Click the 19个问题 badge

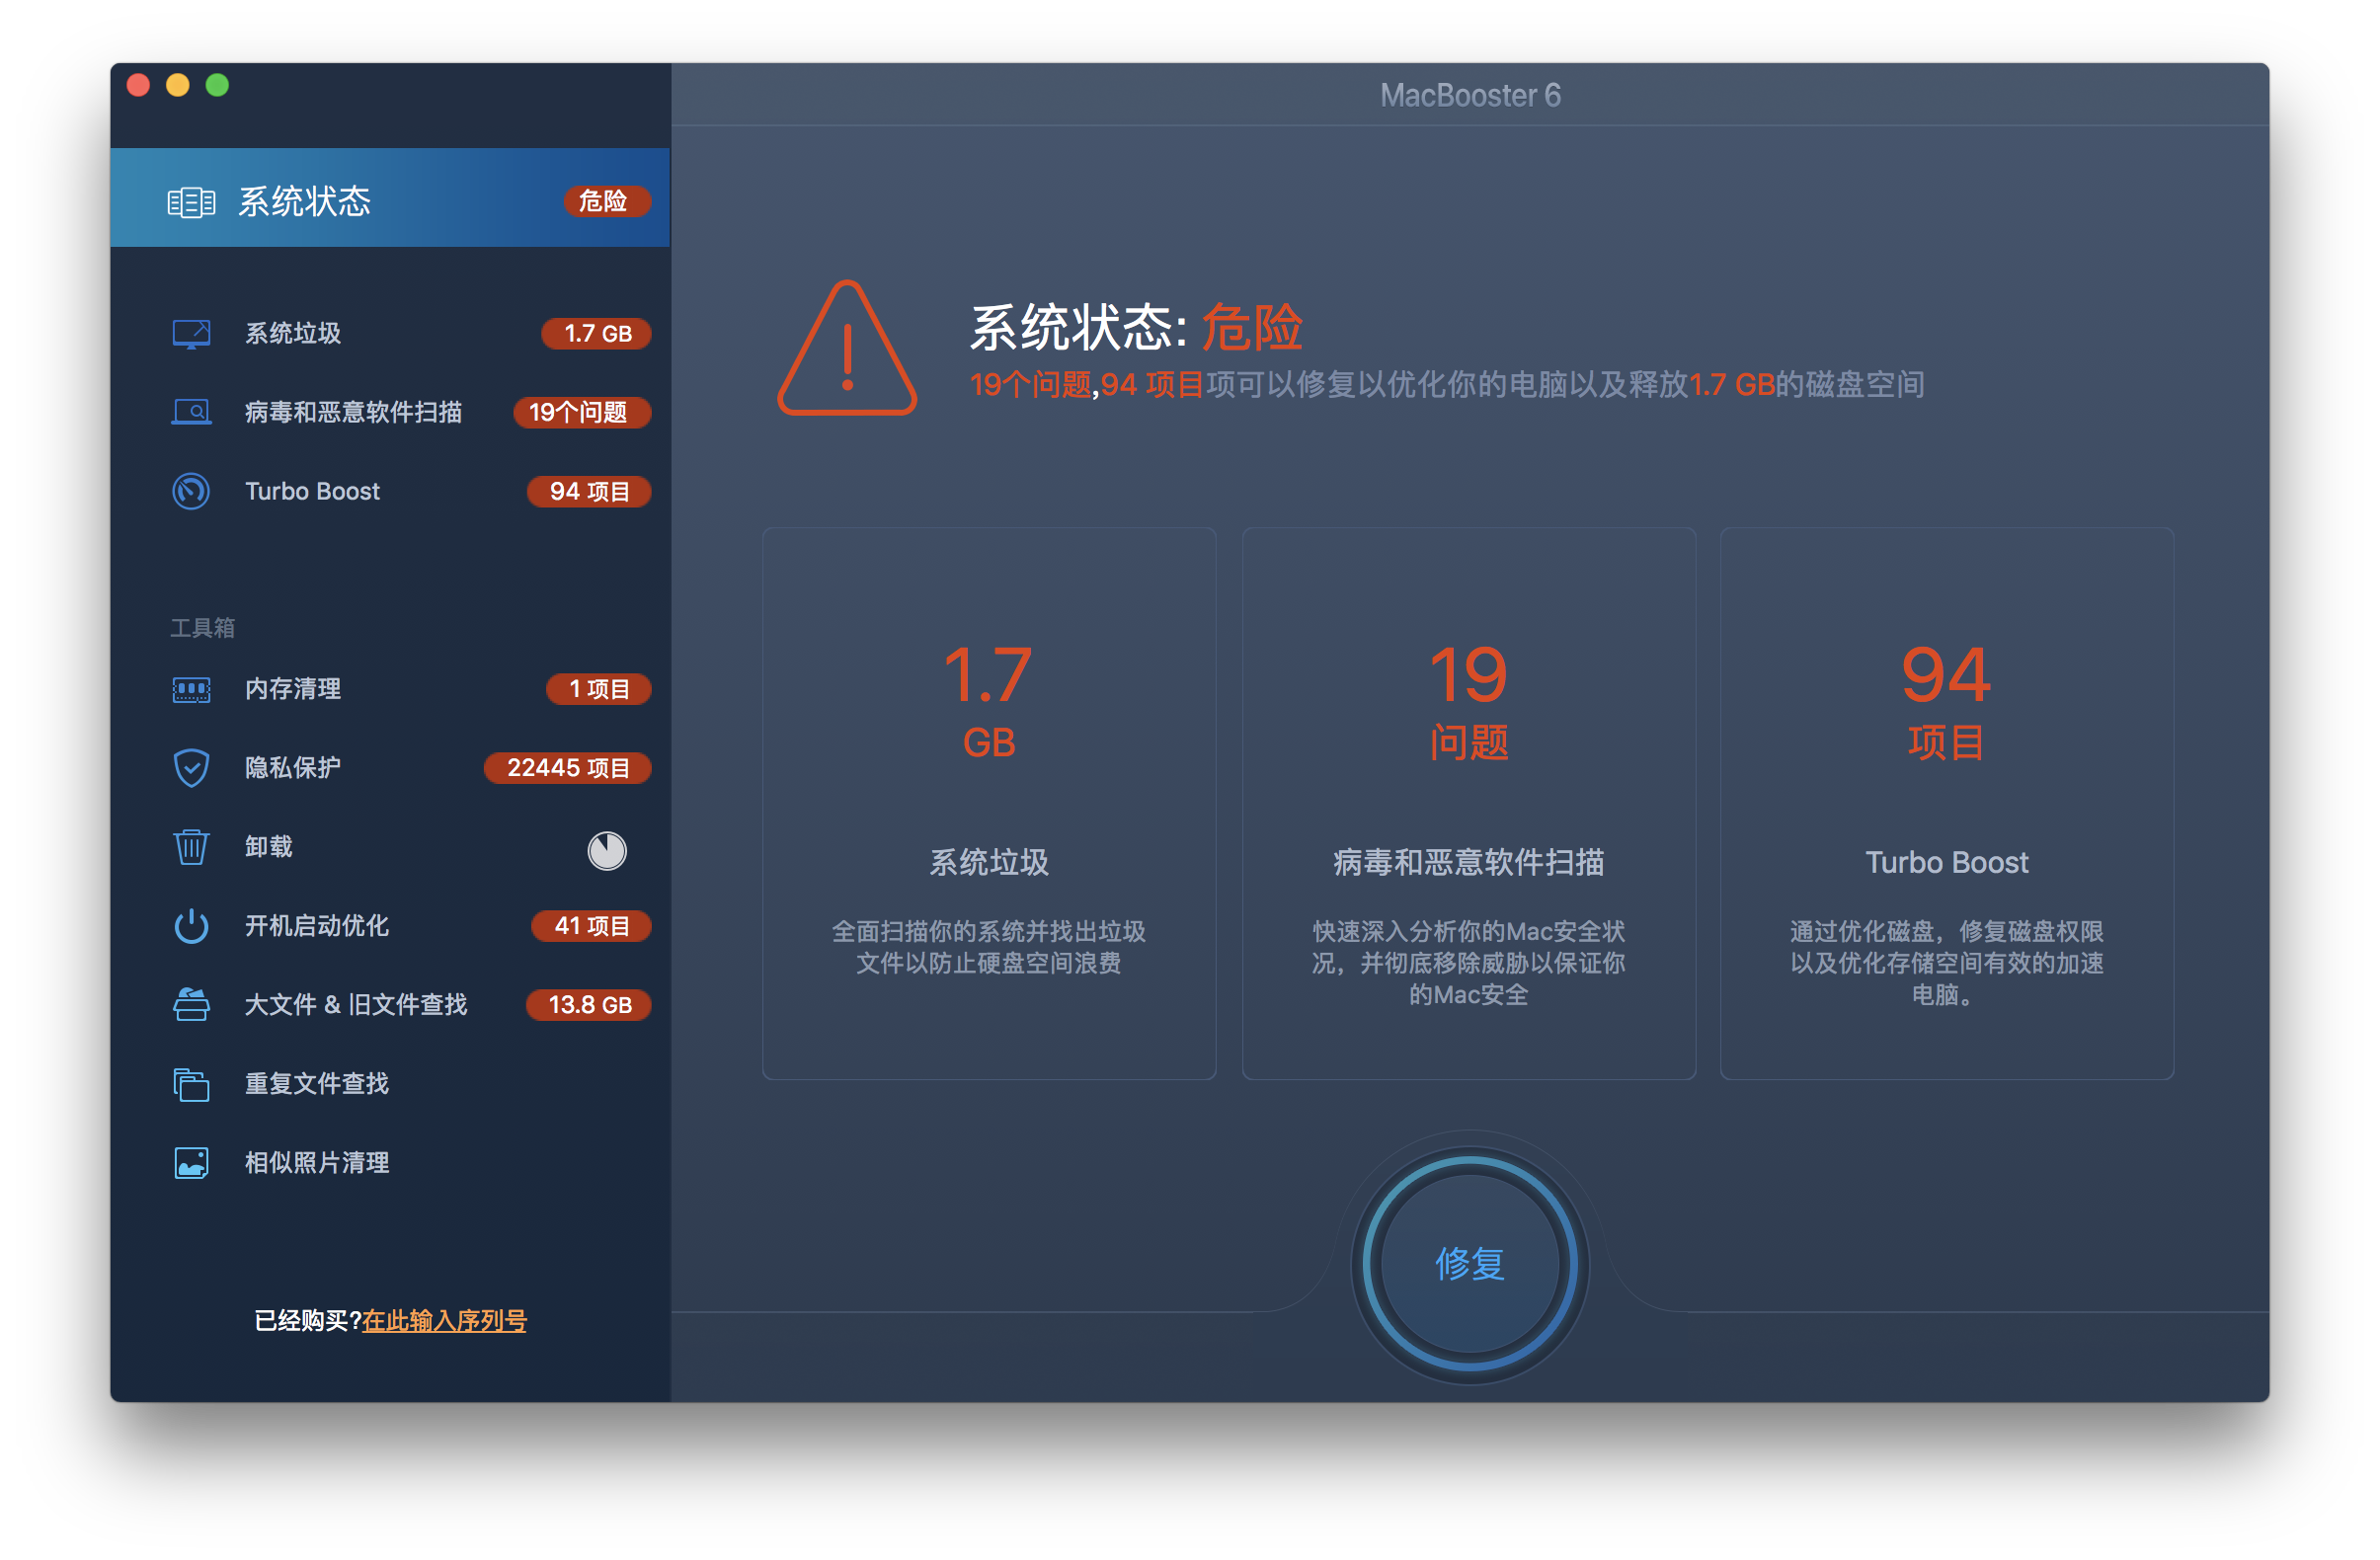point(582,412)
